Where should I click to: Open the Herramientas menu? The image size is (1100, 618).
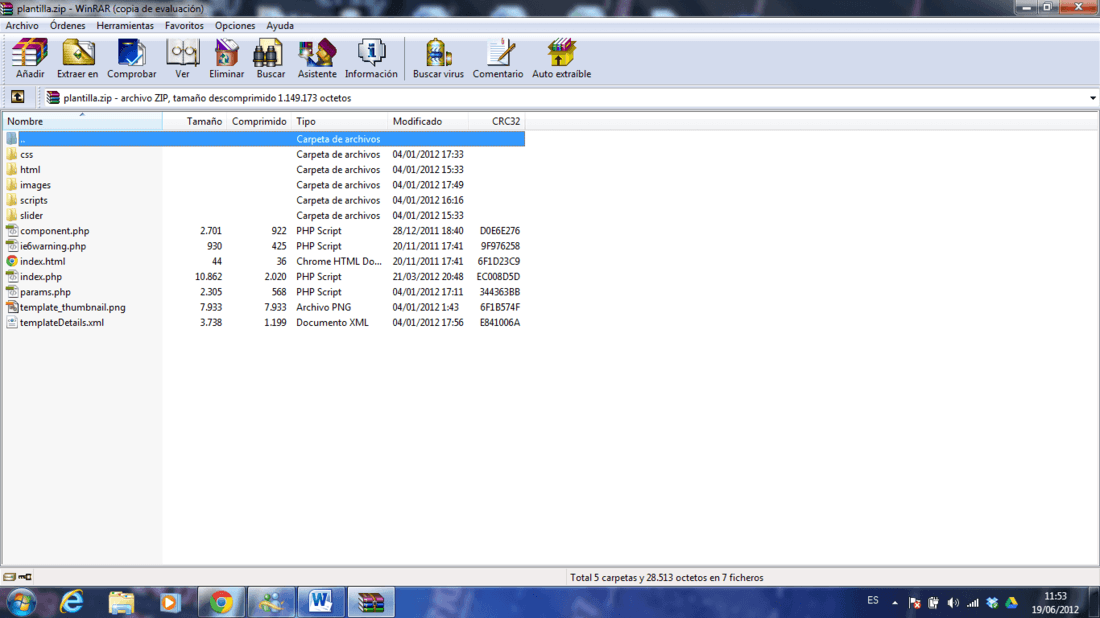[x=125, y=25]
